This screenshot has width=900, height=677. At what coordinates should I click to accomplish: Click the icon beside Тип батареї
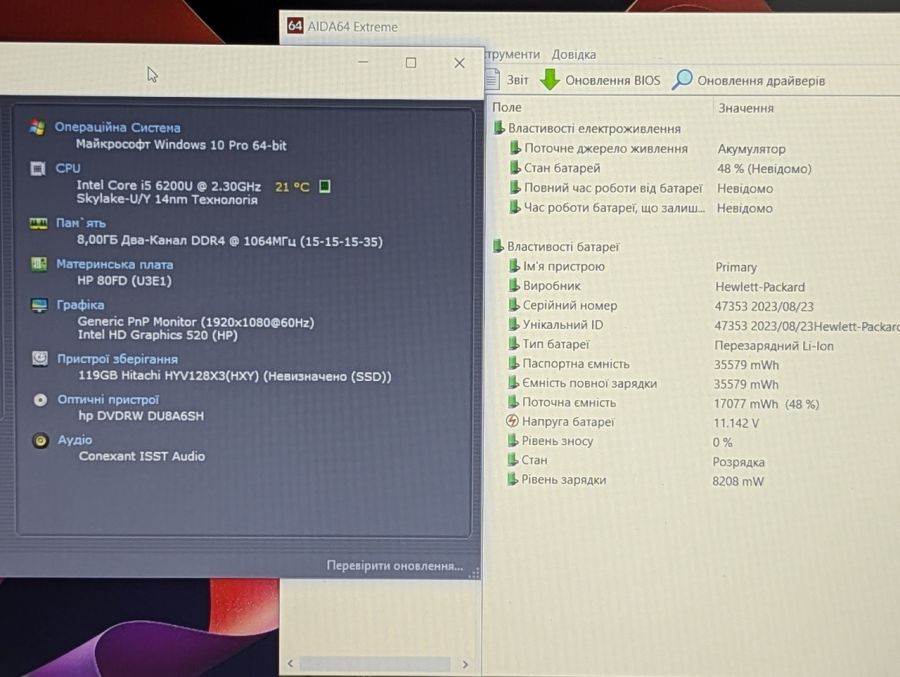tap(513, 344)
